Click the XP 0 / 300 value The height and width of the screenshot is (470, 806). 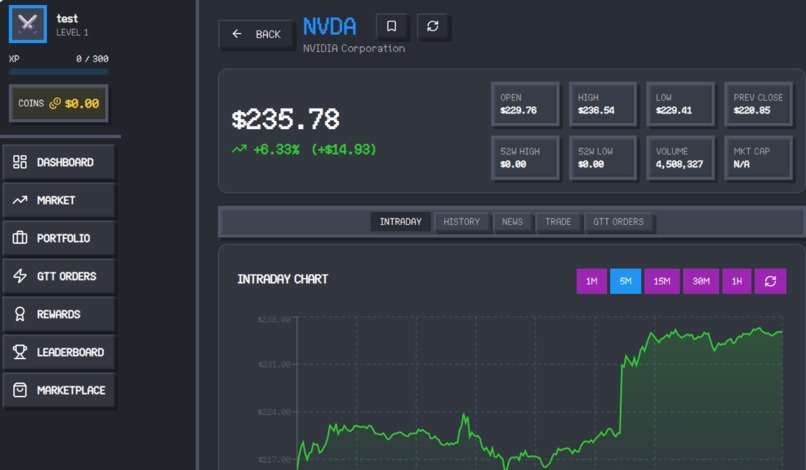coord(92,59)
